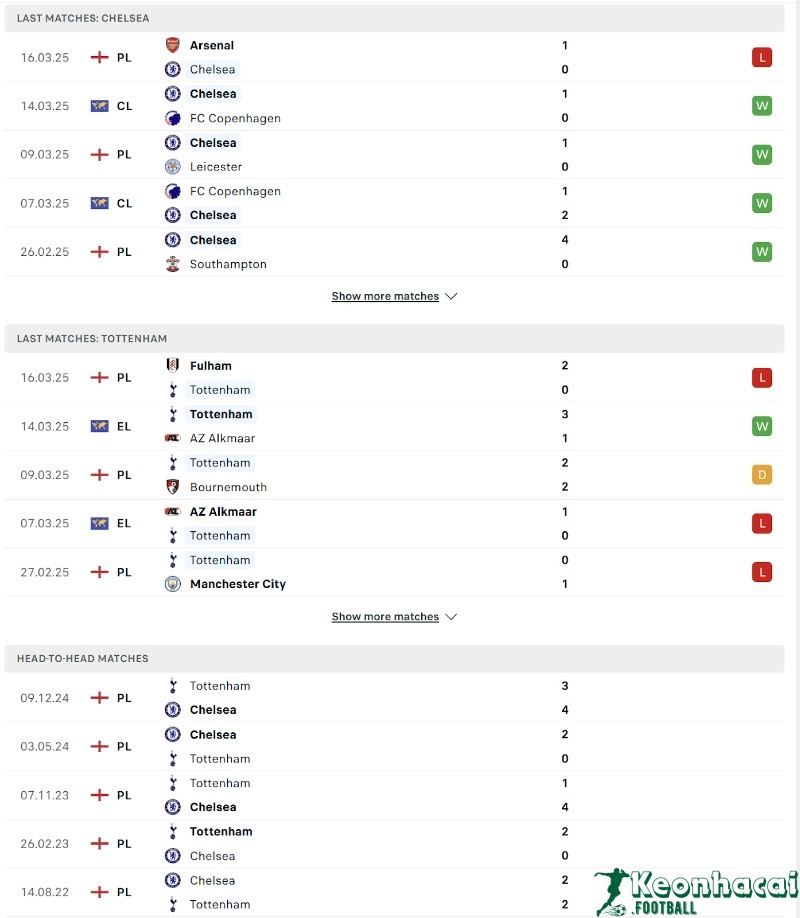Toggle the green W result badge for Chelsea vs Leicester
Screen dimensions: 800x918
point(762,154)
